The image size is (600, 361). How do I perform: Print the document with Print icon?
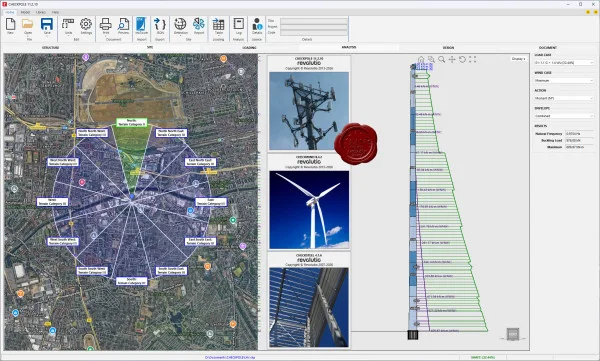(106, 25)
